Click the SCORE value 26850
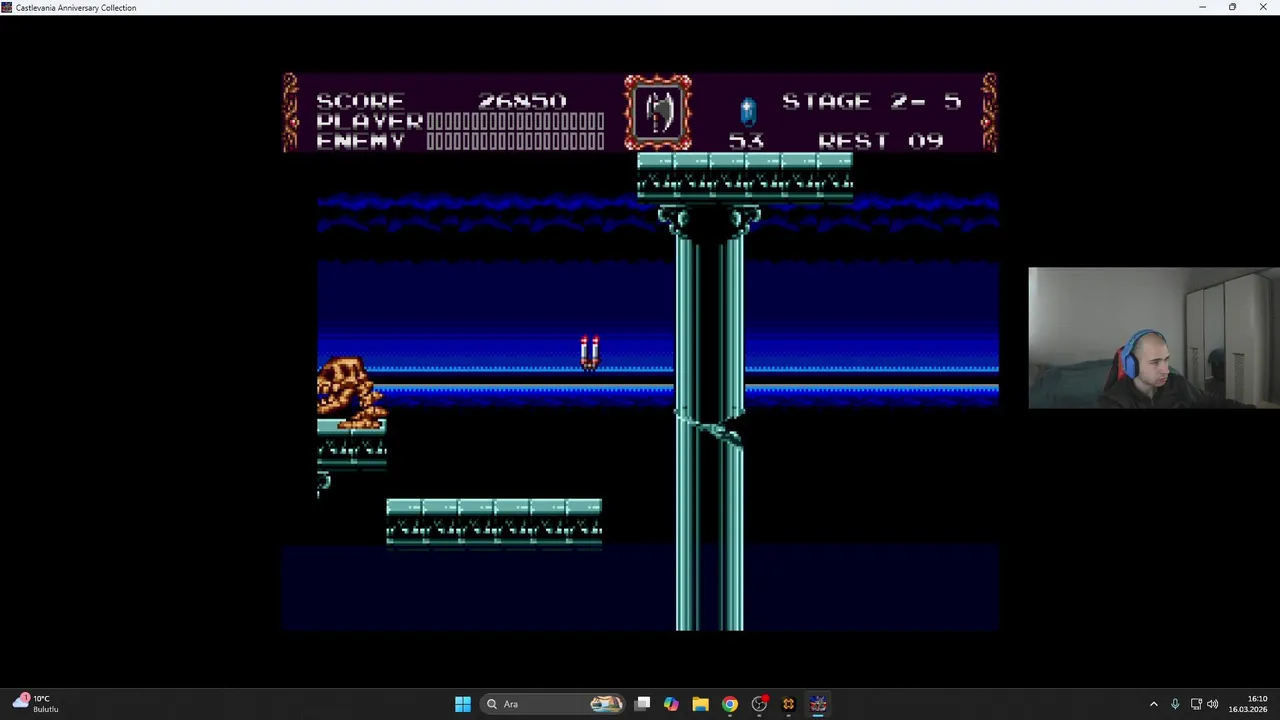The height and width of the screenshot is (720, 1280). coord(522,101)
